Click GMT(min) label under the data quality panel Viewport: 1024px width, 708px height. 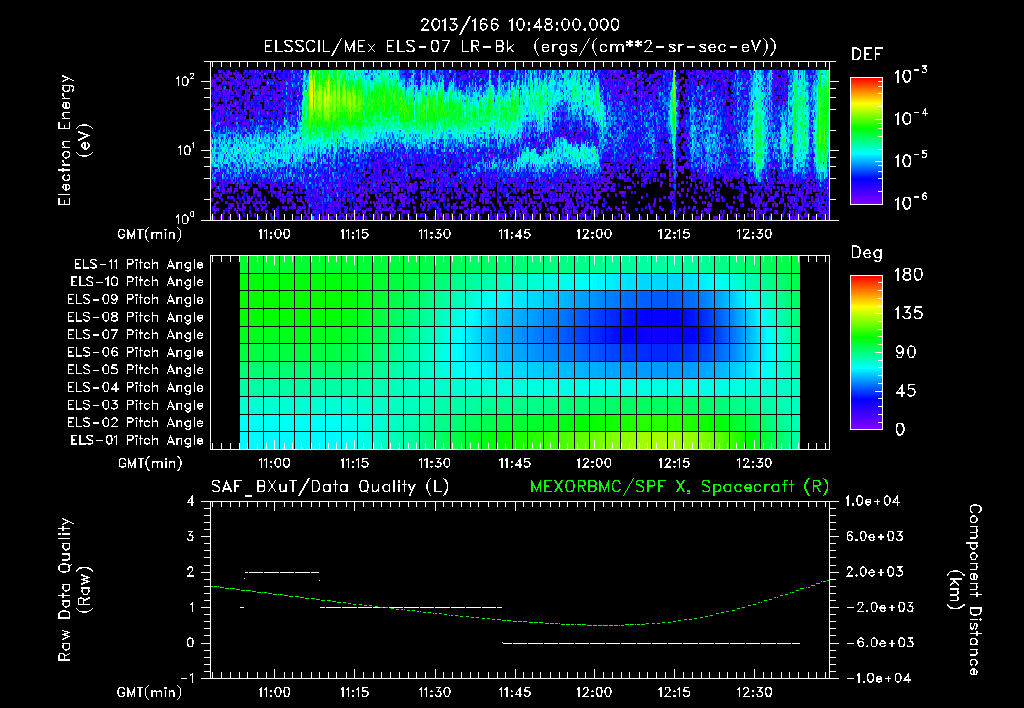150,692
